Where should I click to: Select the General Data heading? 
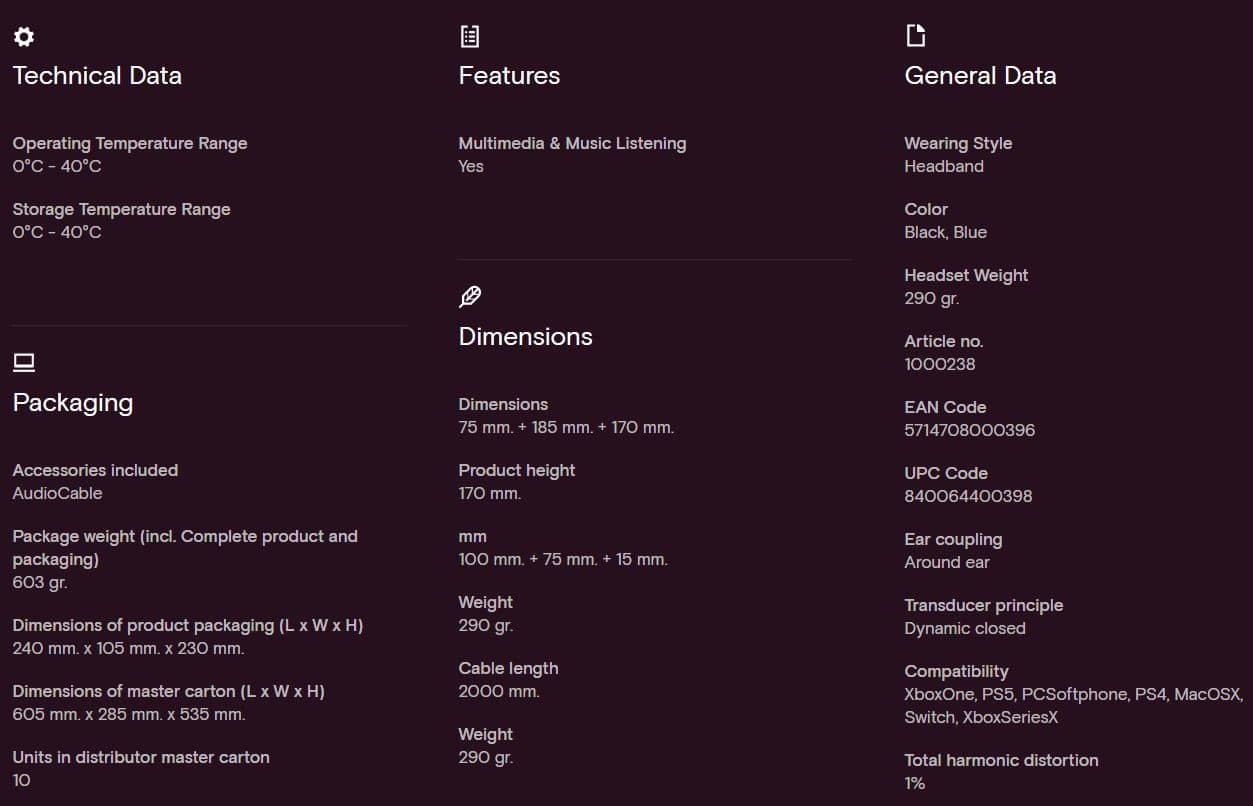[x=980, y=76]
